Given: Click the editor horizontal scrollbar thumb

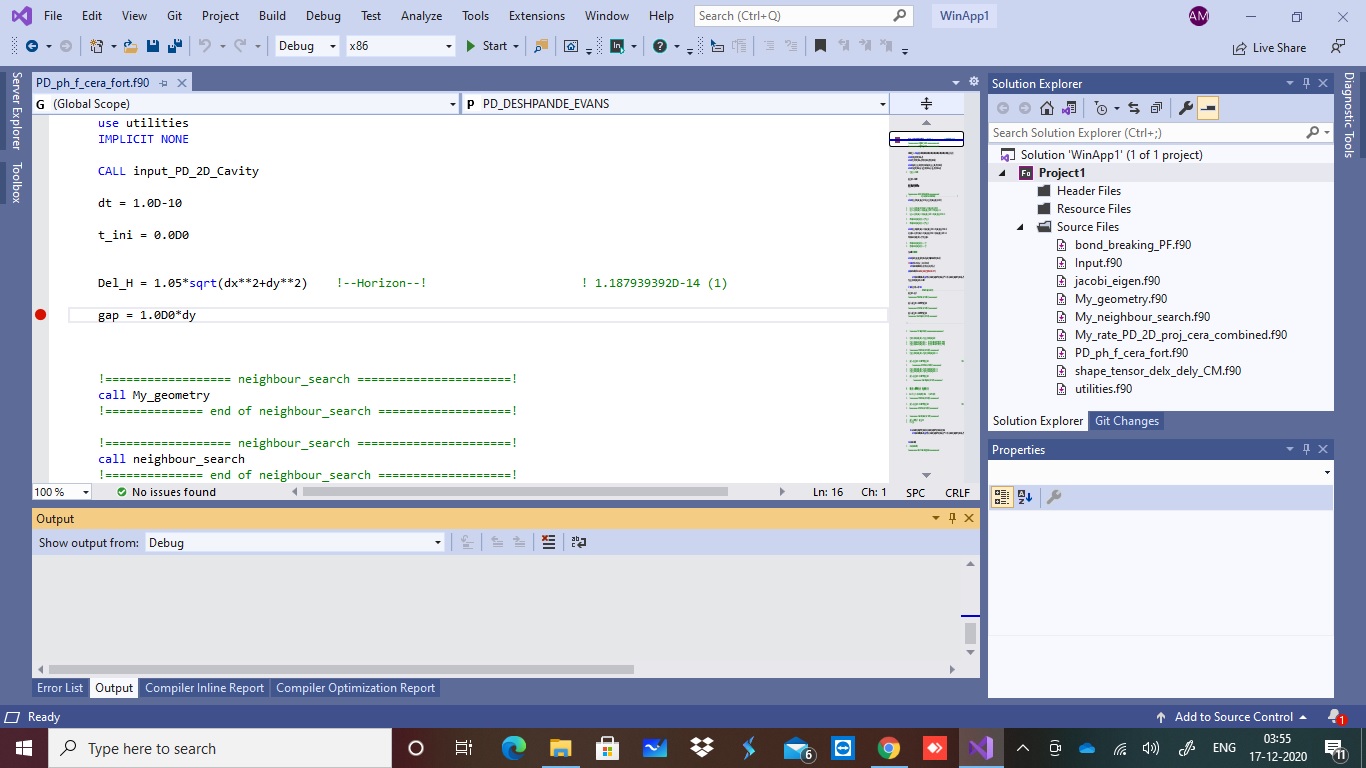Looking at the screenshot, I should [515, 492].
